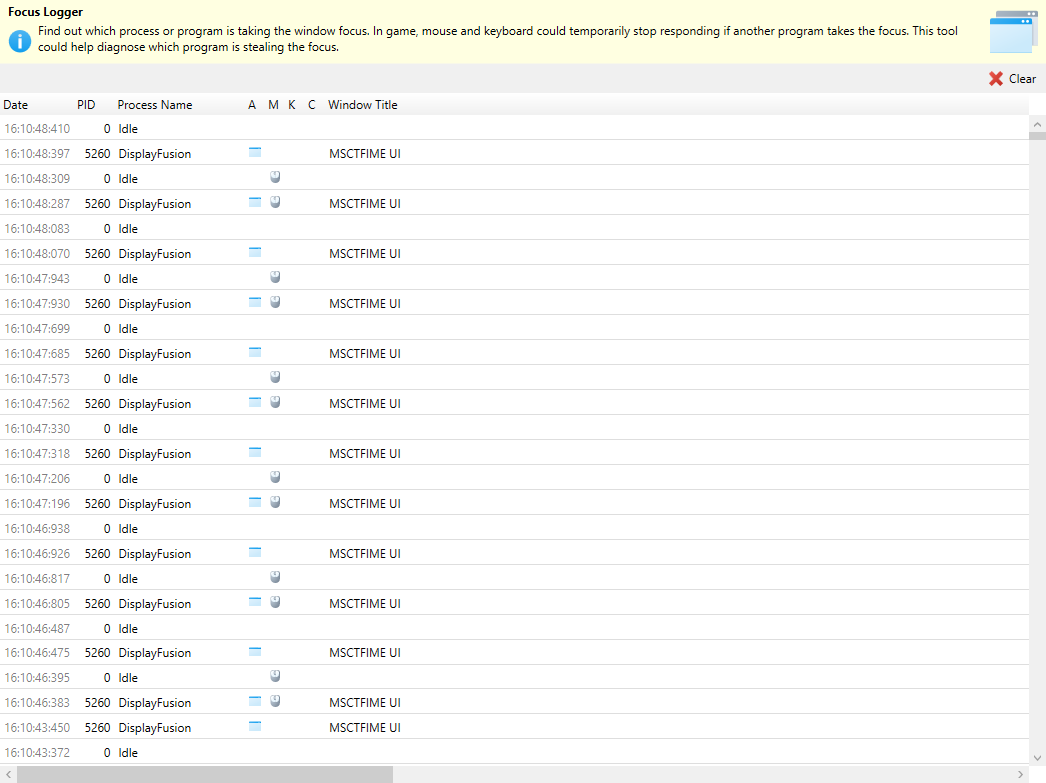The width and height of the screenshot is (1046, 783).
Task: Select the MSCTFIME UI title in the 16:10:46:475 row
Action: pyautogui.click(x=365, y=653)
